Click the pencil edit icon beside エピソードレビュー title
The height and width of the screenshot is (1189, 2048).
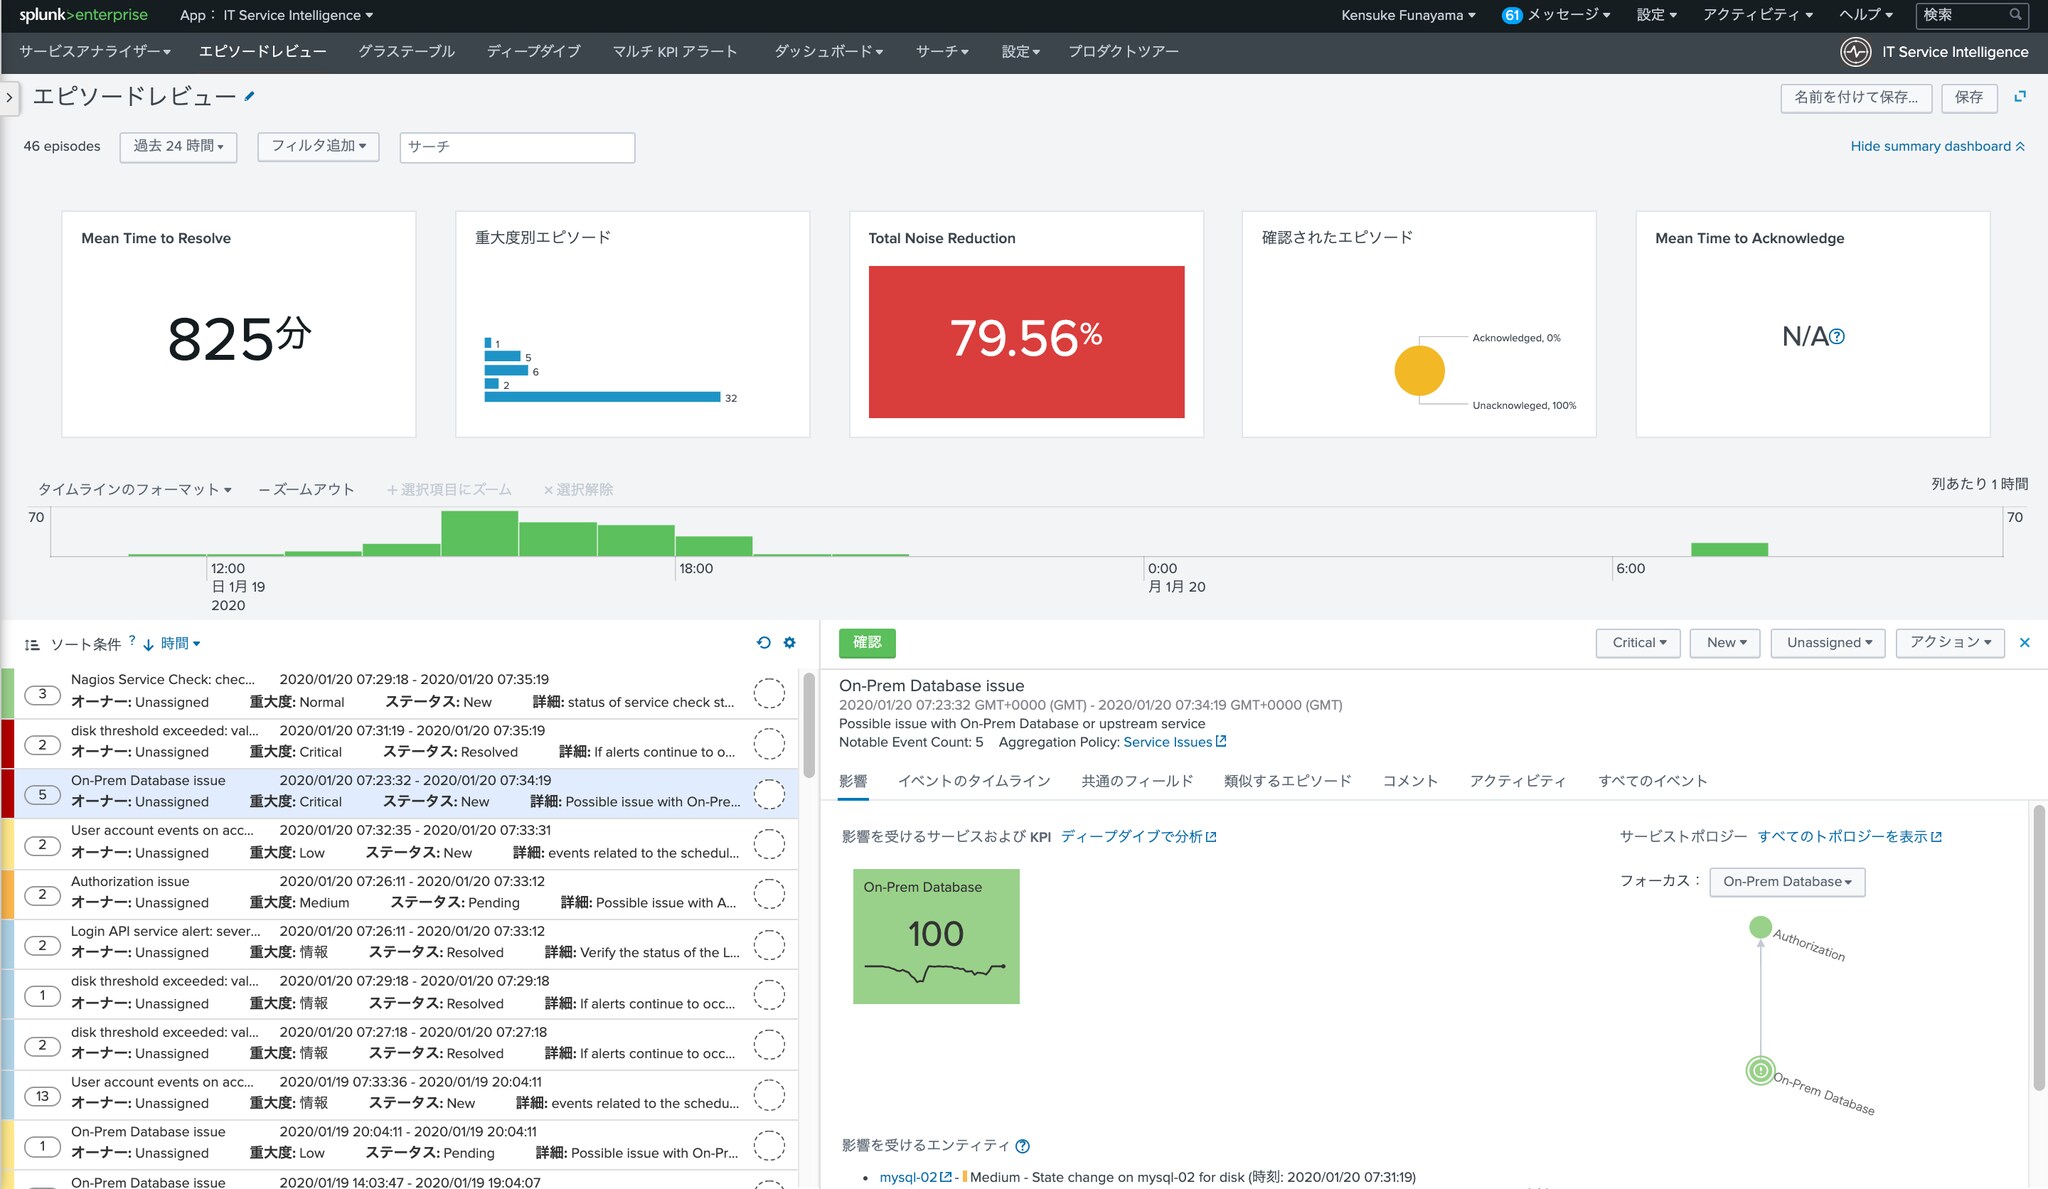250,96
